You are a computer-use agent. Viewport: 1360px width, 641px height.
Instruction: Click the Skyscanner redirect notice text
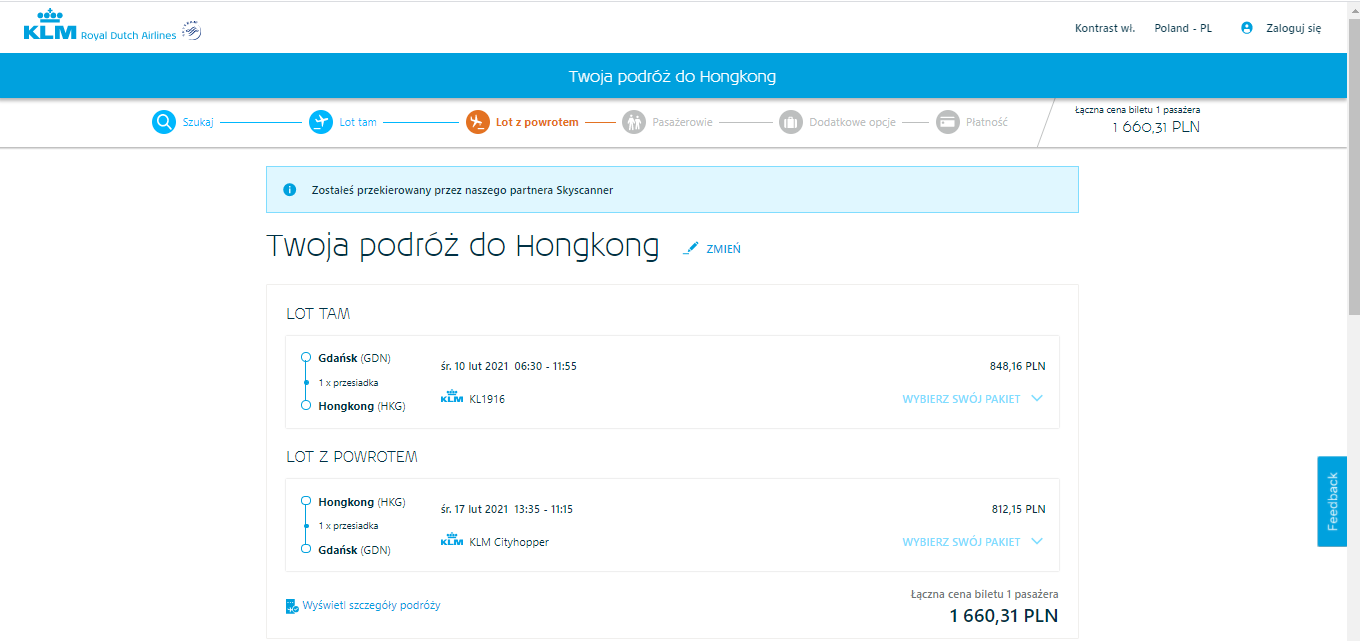(x=461, y=190)
